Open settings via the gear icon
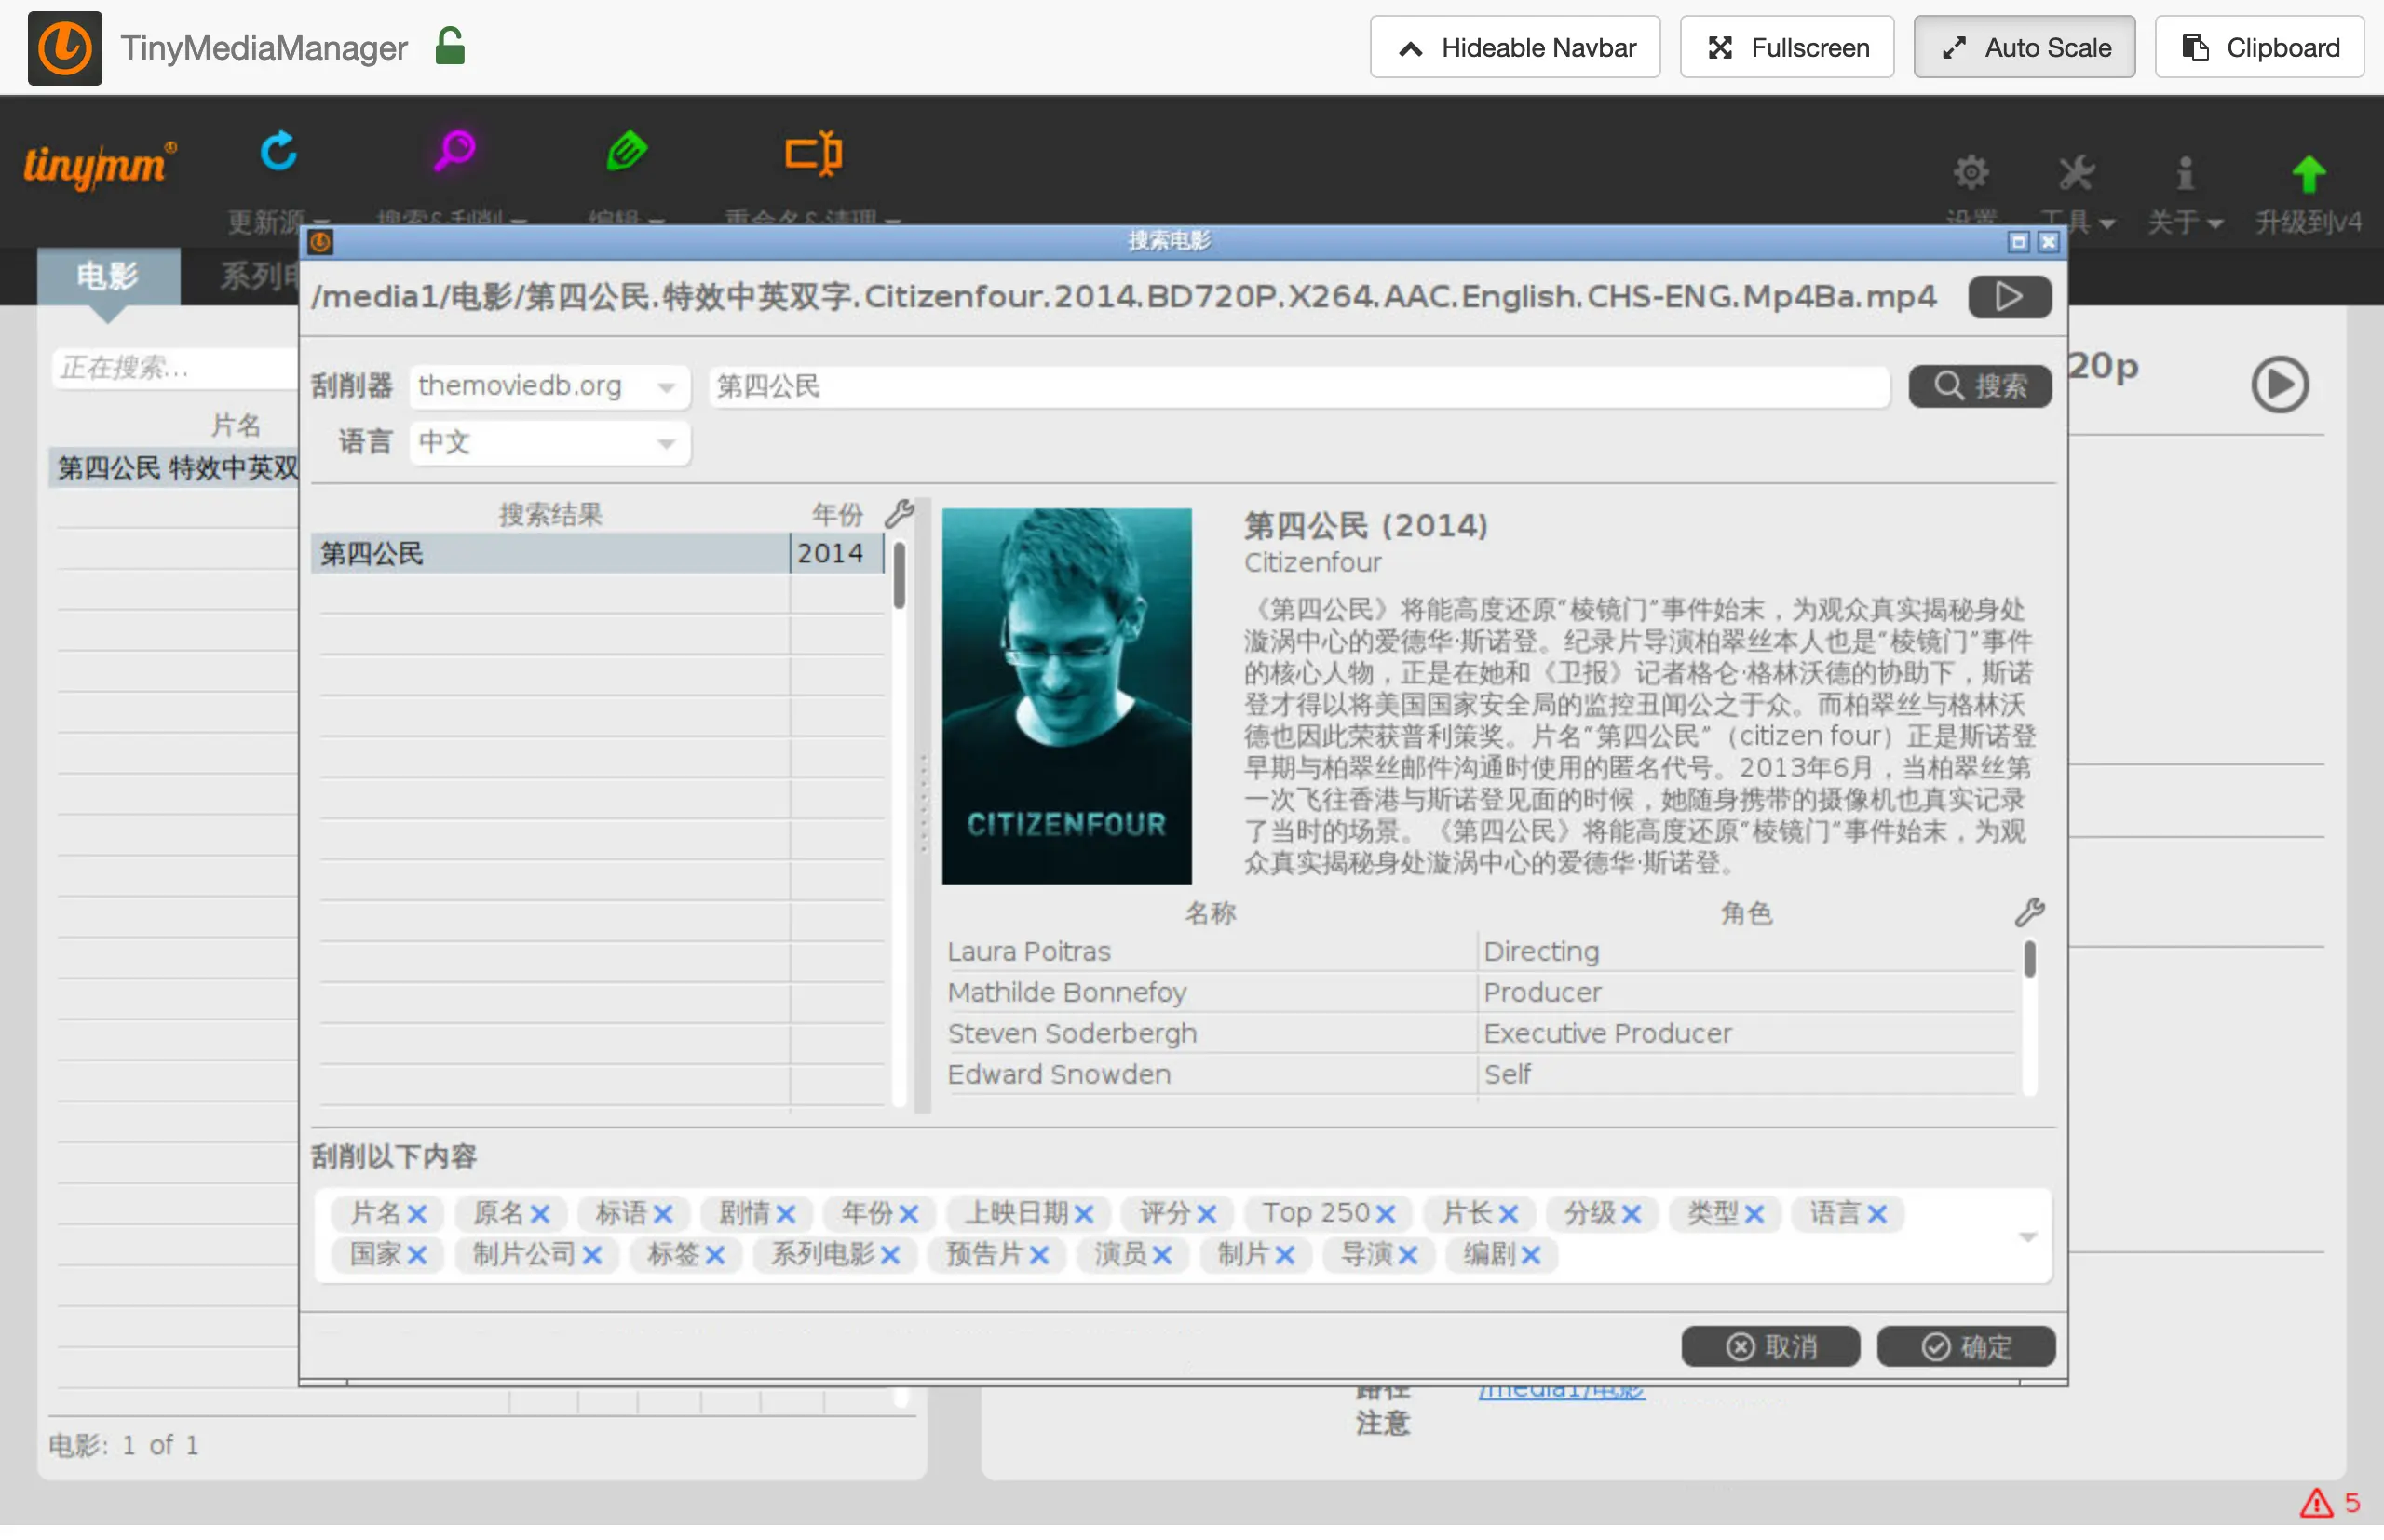The width and height of the screenshot is (2384, 1540). tap(1970, 173)
